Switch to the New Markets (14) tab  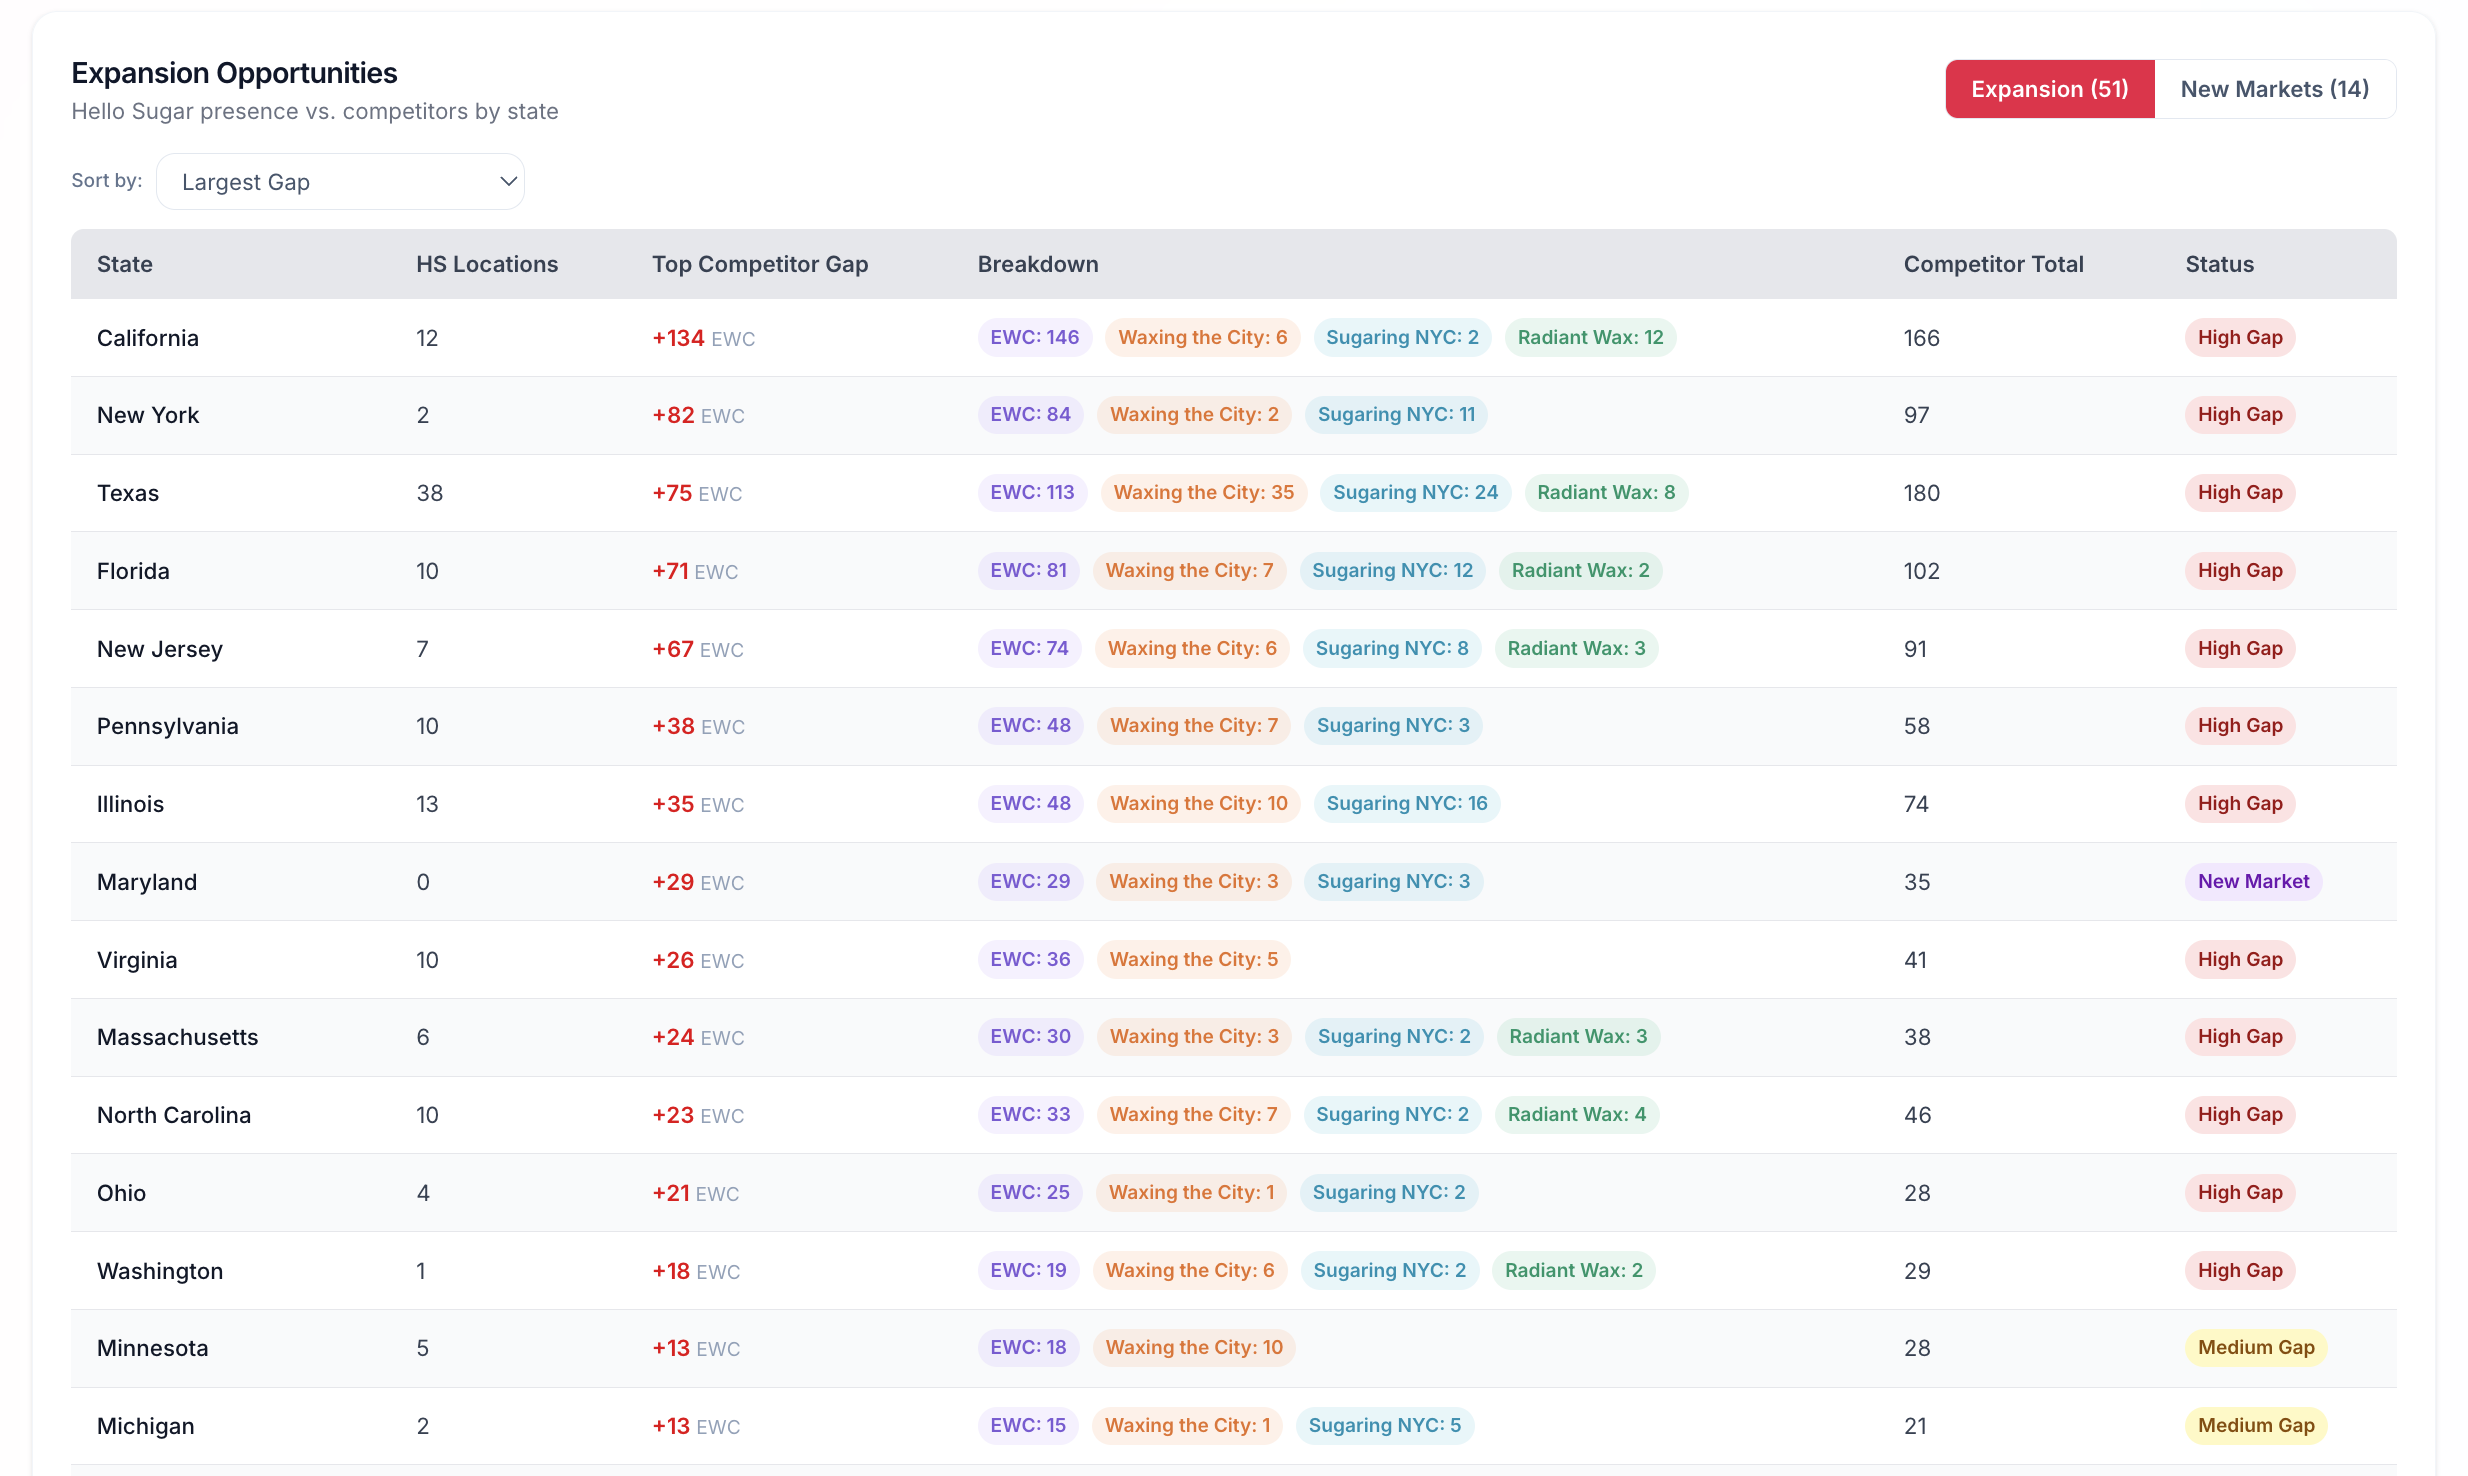2274,89
